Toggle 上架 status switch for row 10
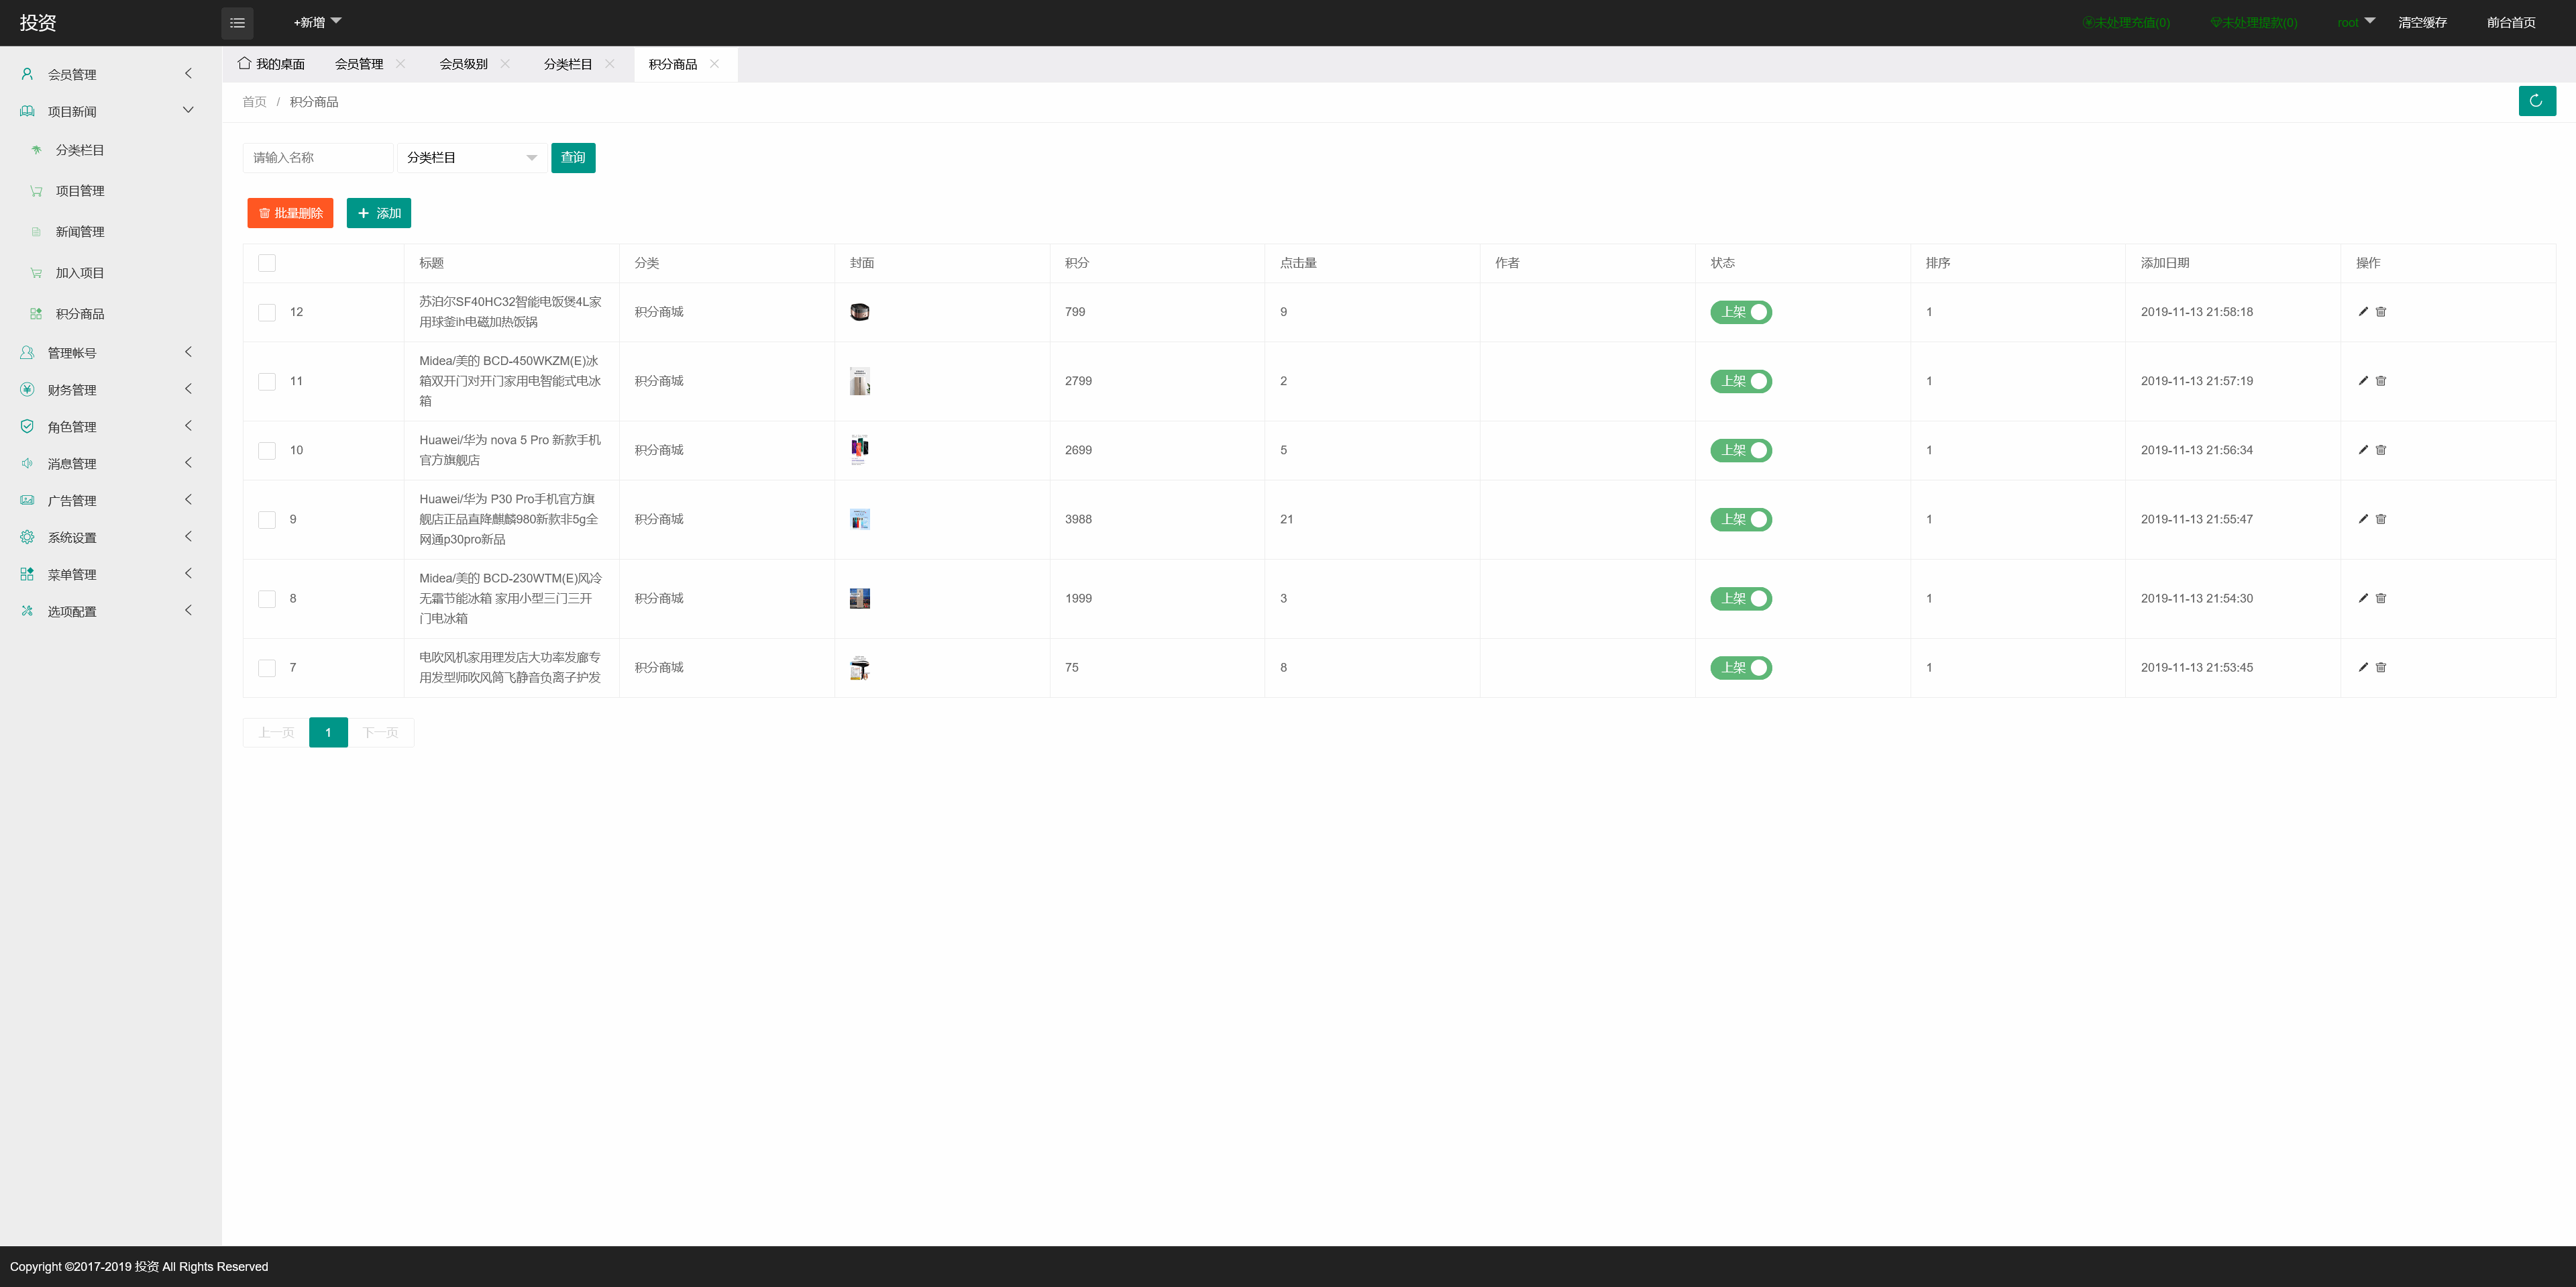The width and height of the screenshot is (2576, 1287). (x=1740, y=450)
